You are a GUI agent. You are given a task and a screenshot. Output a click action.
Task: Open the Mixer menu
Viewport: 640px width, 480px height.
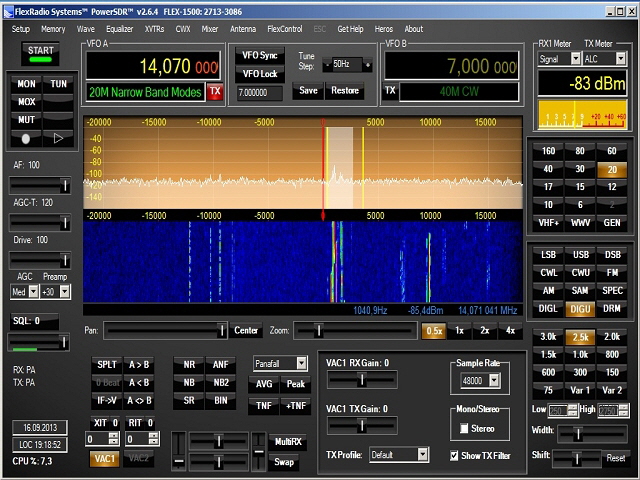(210, 29)
